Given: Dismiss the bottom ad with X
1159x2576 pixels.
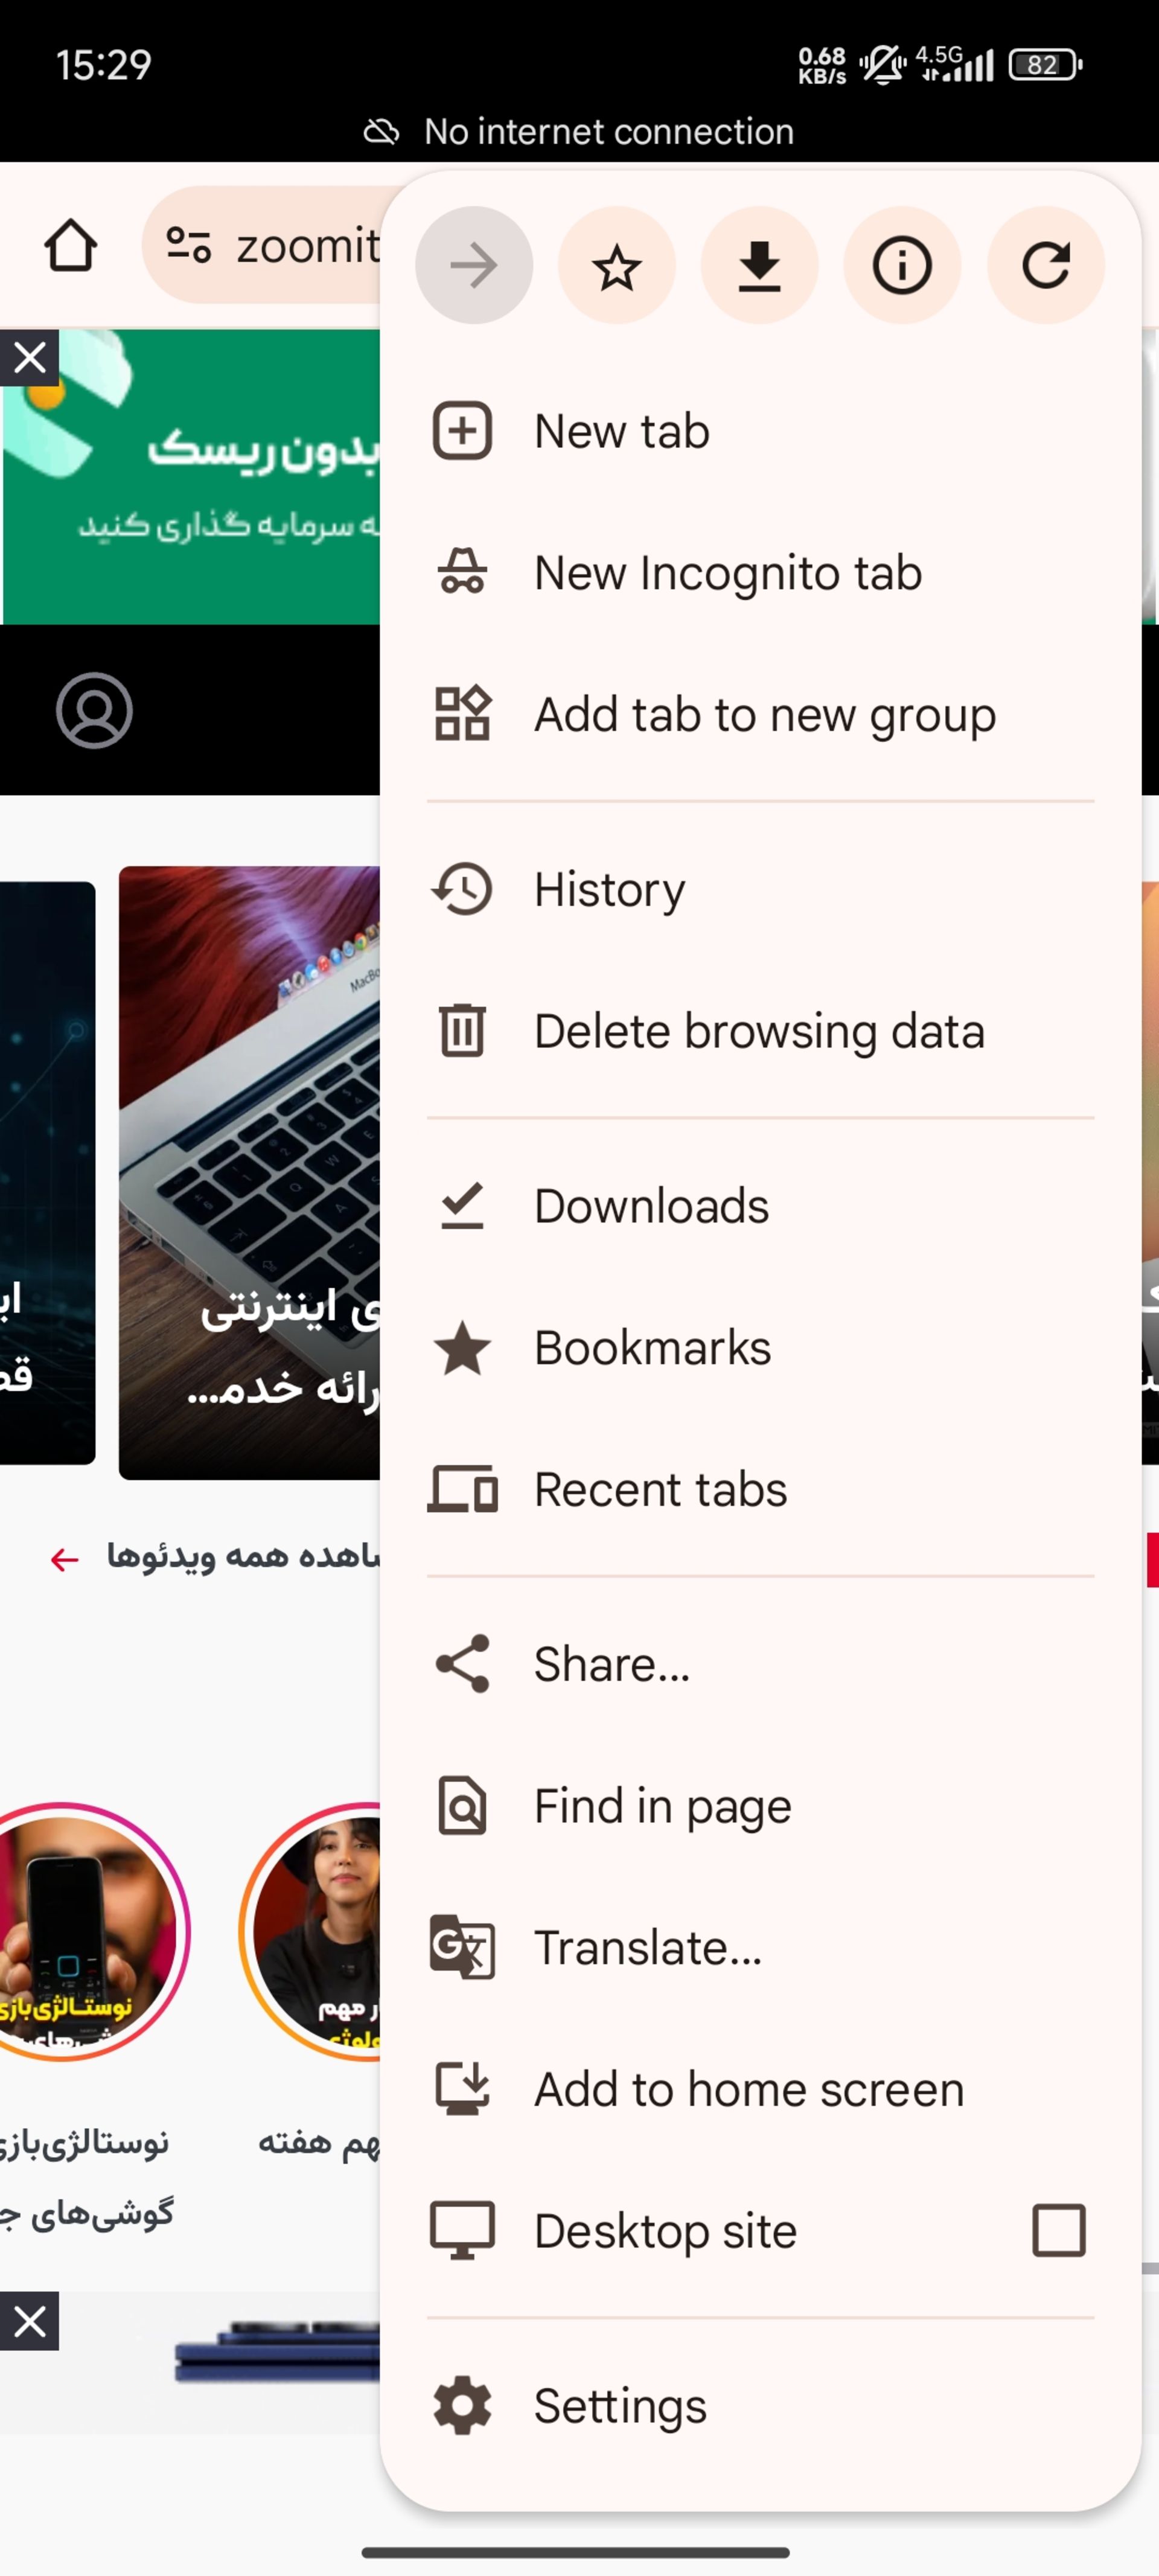Looking at the screenshot, I should click(29, 2320).
